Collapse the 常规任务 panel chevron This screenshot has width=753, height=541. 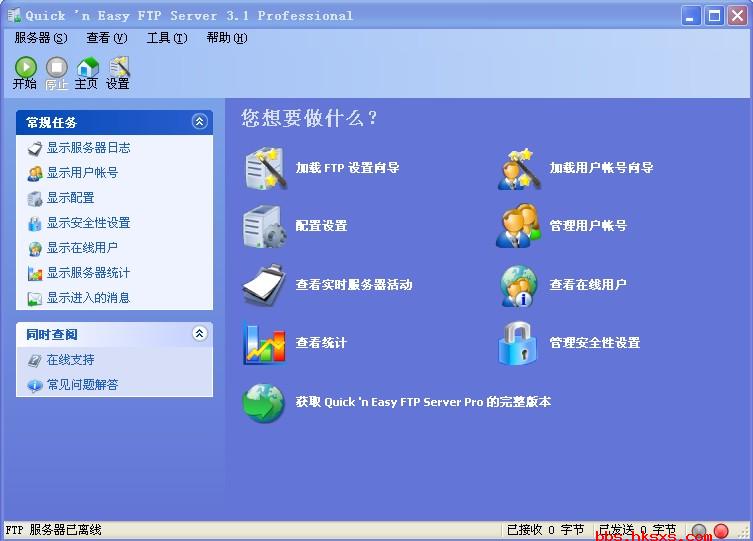[x=200, y=121]
